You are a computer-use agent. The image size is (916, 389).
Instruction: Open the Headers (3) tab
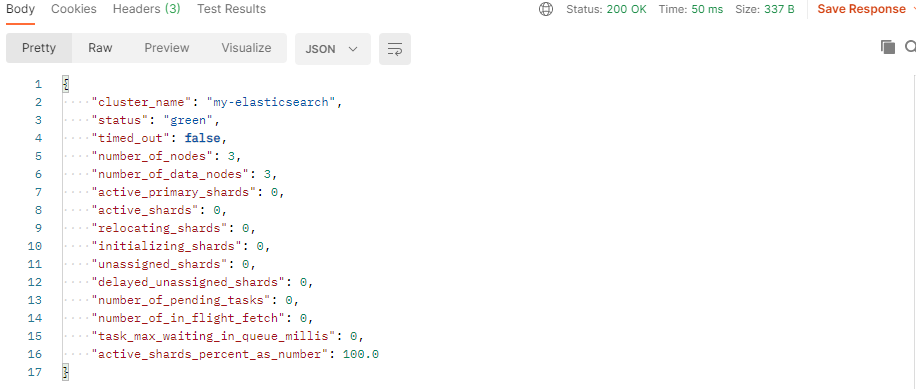pos(147,9)
